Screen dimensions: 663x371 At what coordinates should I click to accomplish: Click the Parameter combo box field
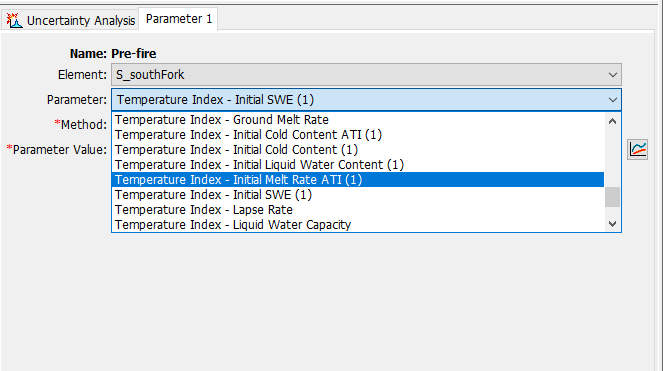coord(366,100)
